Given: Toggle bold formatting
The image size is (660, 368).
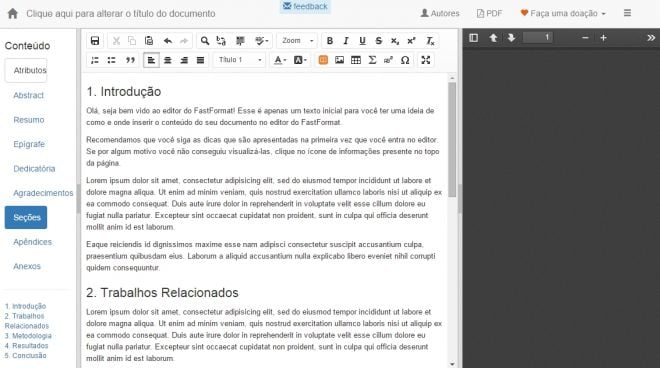Looking at the screenshot, I should click(330, 41).
